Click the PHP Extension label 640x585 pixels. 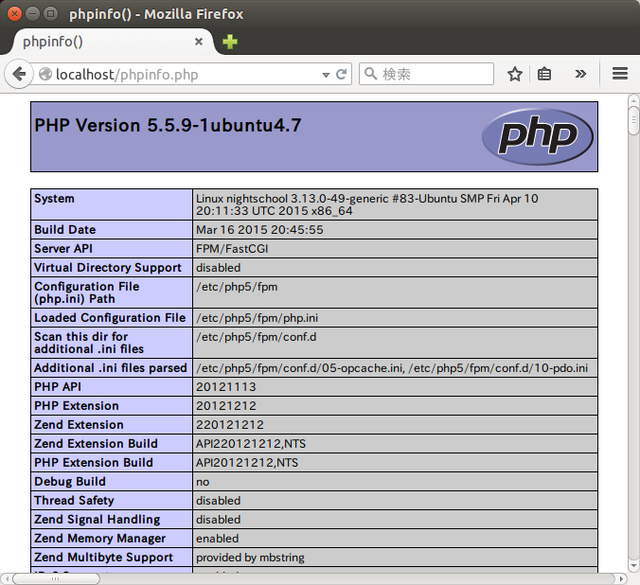pos(76,406)
